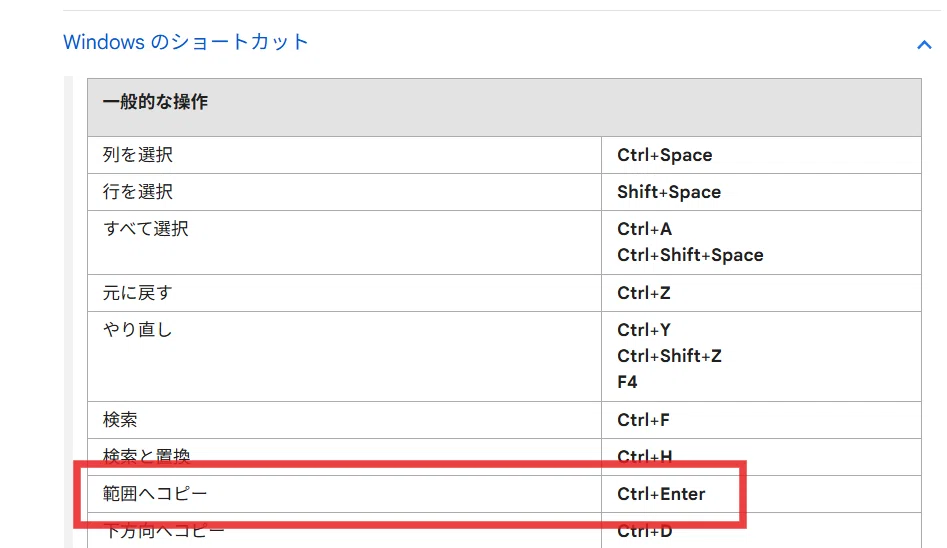Click the Shift+Space shortcut text
Screen dimensions: 947x548
[x=669, y=192]
